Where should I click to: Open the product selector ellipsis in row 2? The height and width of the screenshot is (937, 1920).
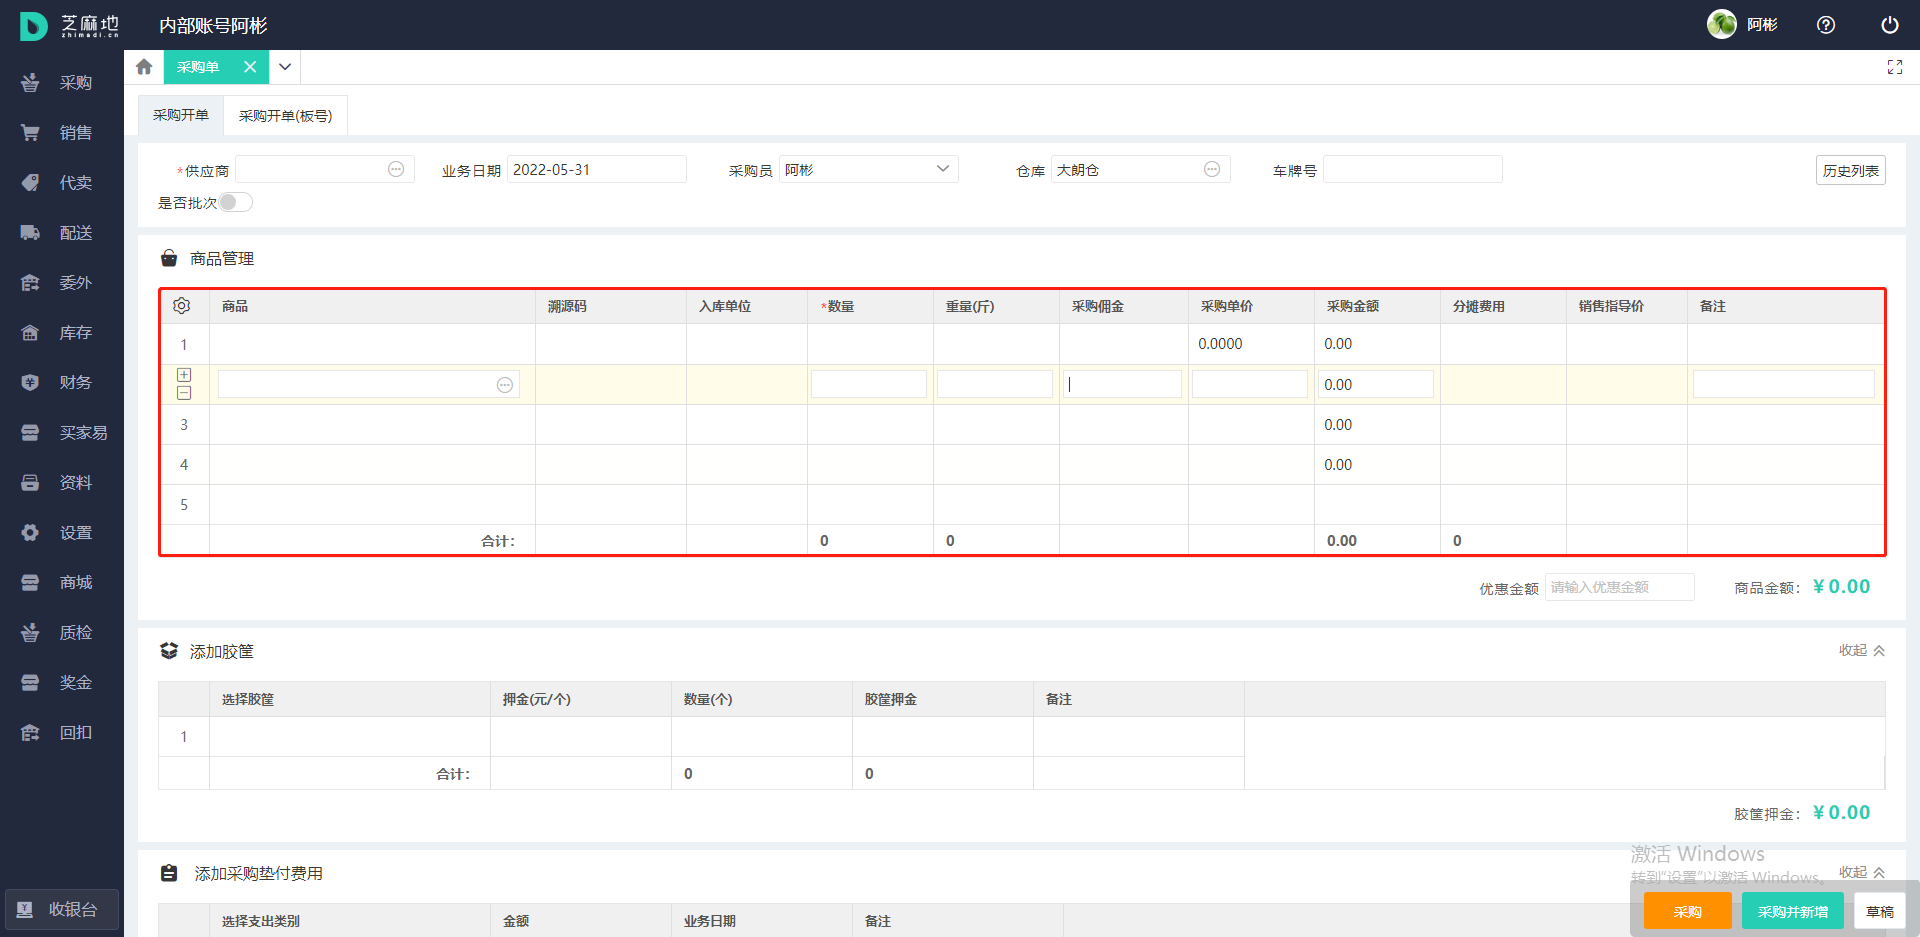pyautogui.click(x=505, y=385)
